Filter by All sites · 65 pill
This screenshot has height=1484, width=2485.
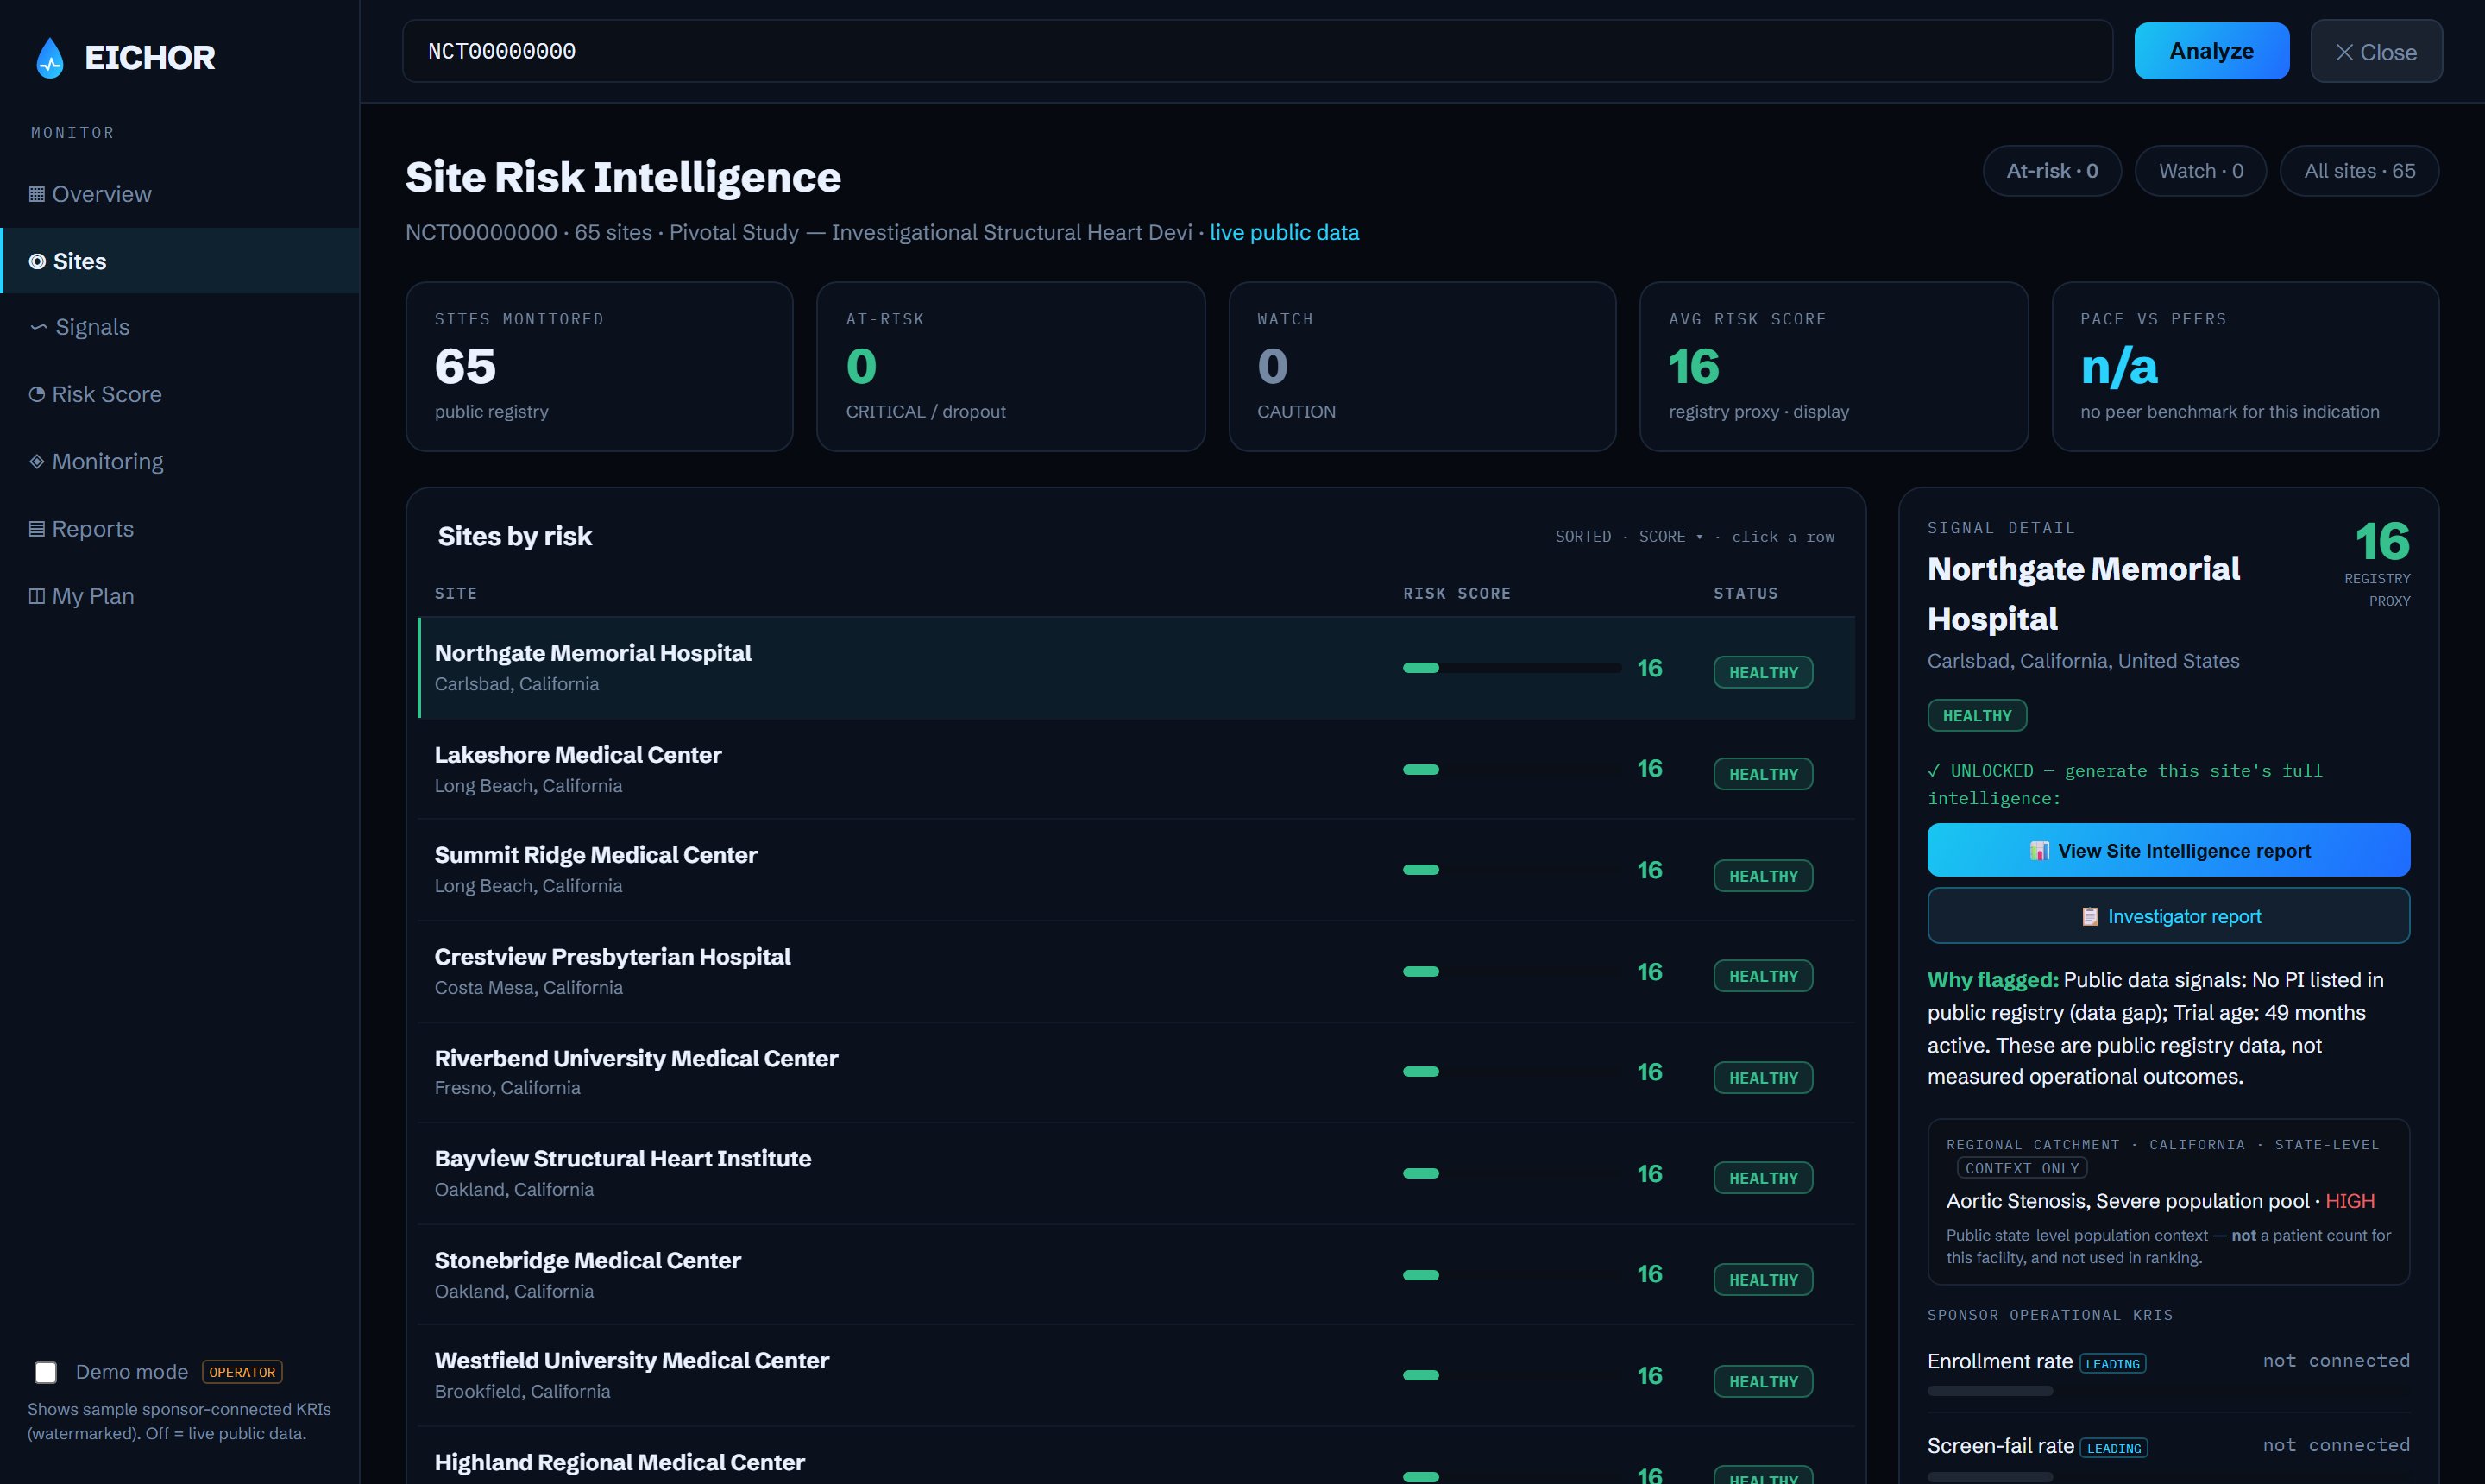pyautogui.click(x=2359, y=171)
